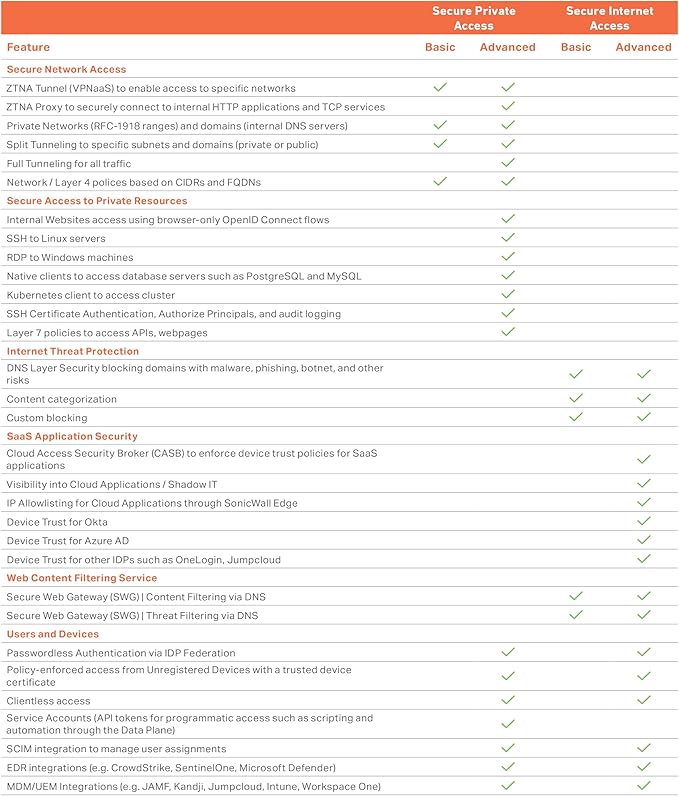Click the checkmark for Device Trust for Okta
Viewport: 679px width, 796px height.
point(643,521)
